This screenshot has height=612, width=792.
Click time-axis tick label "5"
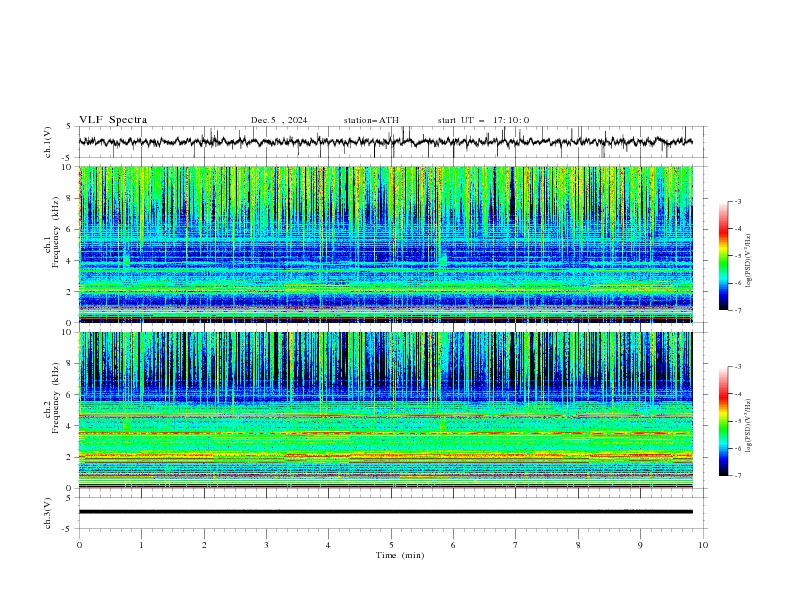[391, 545]
